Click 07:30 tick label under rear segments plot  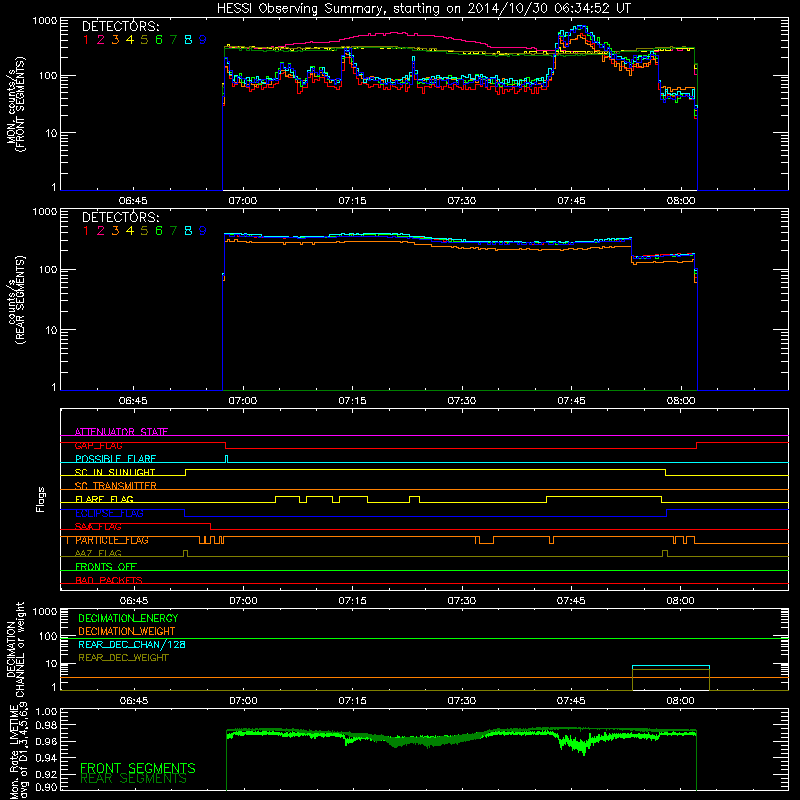pyautogui.click(x=462, y=401)
